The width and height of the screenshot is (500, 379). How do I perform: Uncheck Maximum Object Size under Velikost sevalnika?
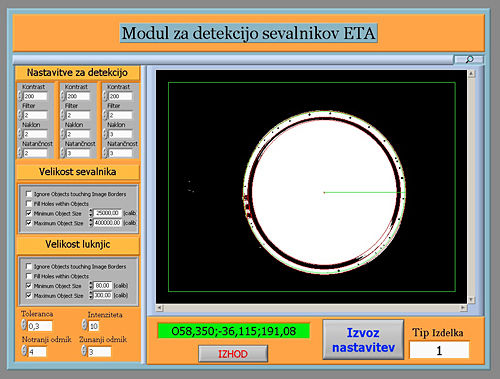[x=29, y=223]
